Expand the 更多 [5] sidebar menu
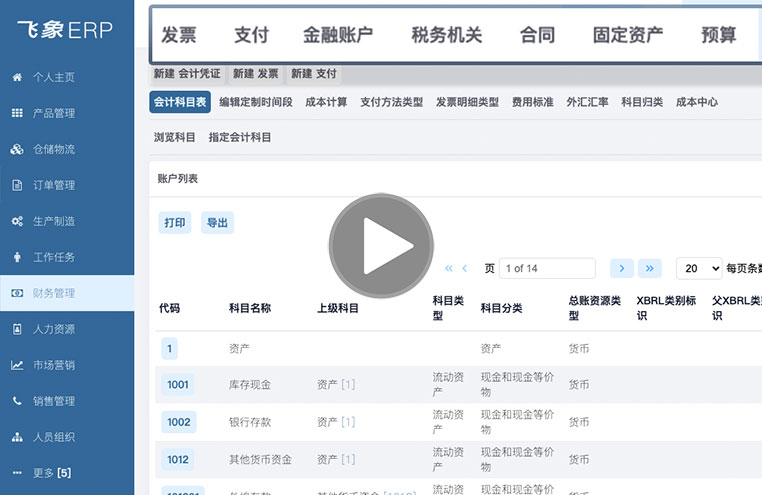Image resolution: width=762 pixels, height=495 pixels. [52, 472]
